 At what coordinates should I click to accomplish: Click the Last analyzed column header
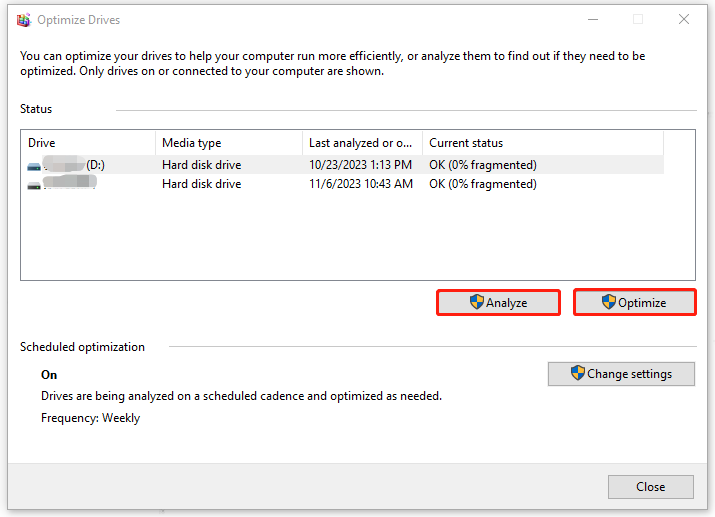click(x=361, y=143)
